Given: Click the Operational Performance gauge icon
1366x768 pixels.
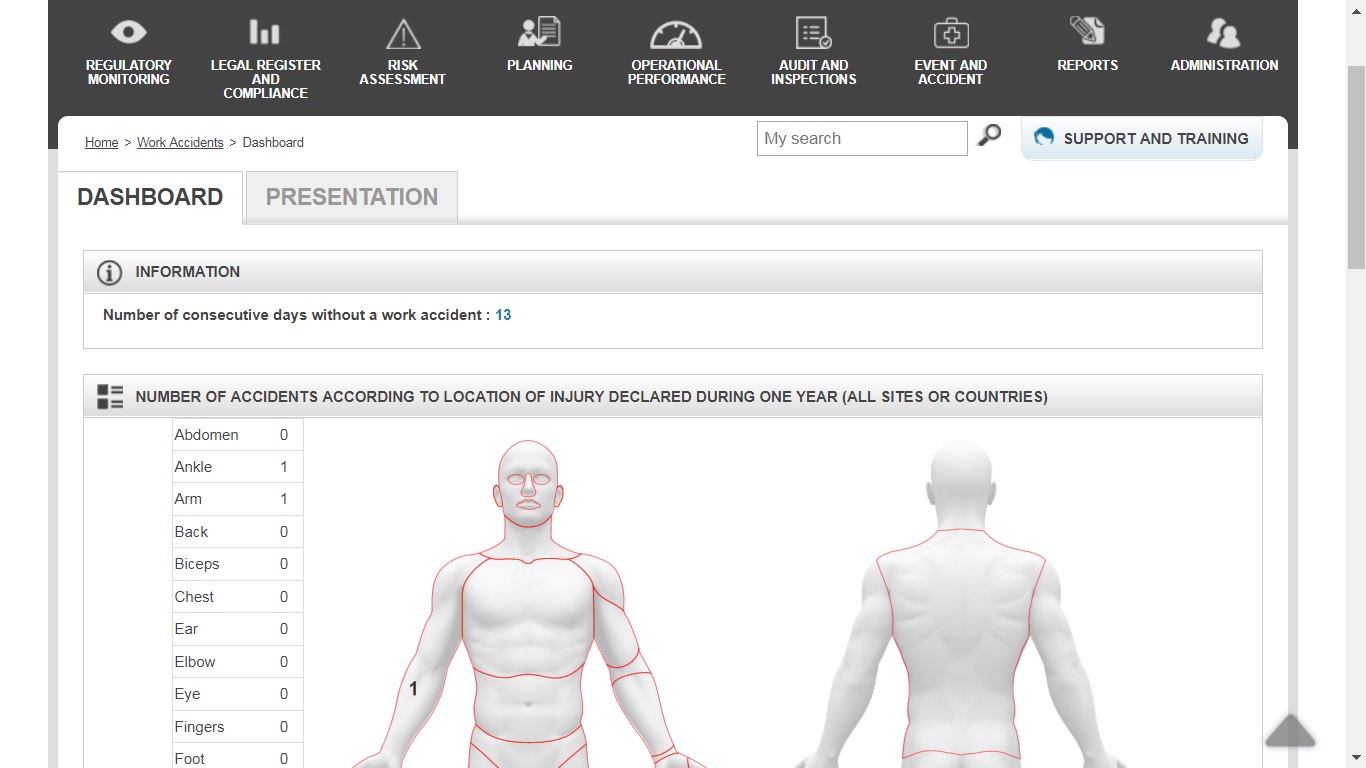Looking at the screenshot, I should (x=676, y=34).
